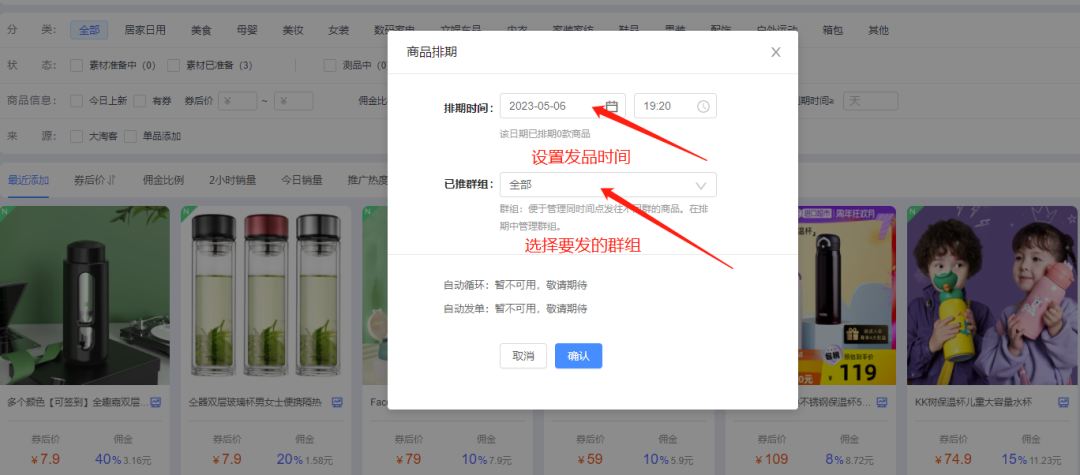Click chart icon on 全器双层玻璃杯 product card
The height and width of the screenshot is (475, 1080).
337,402
